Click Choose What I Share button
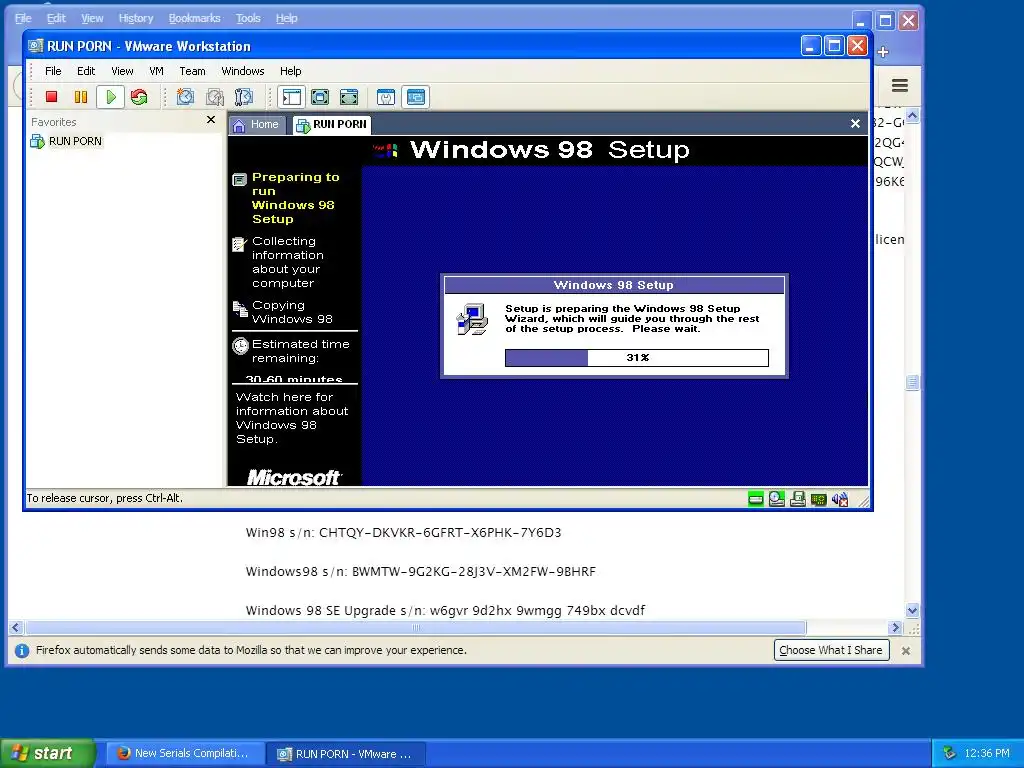This screenshot has width=1024, height=768. (831, 650)
